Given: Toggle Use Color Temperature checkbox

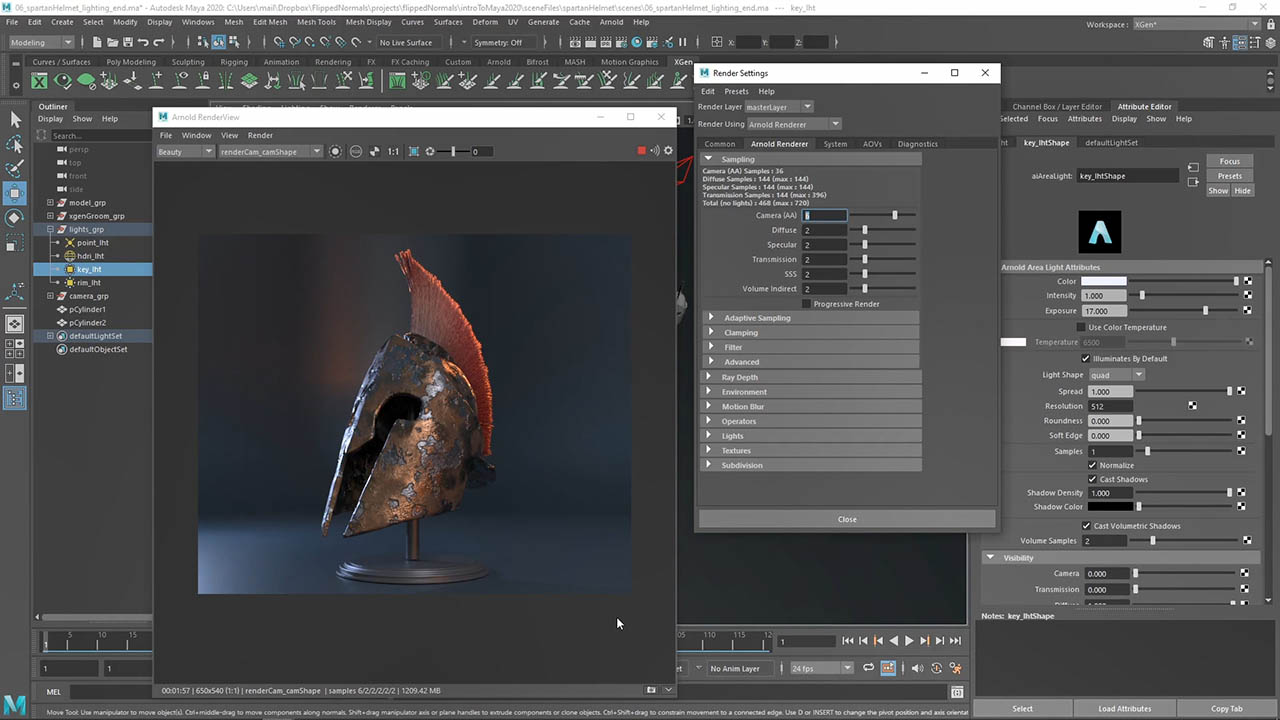Looking at the screenshot, I should click(x=1081, y=327).
